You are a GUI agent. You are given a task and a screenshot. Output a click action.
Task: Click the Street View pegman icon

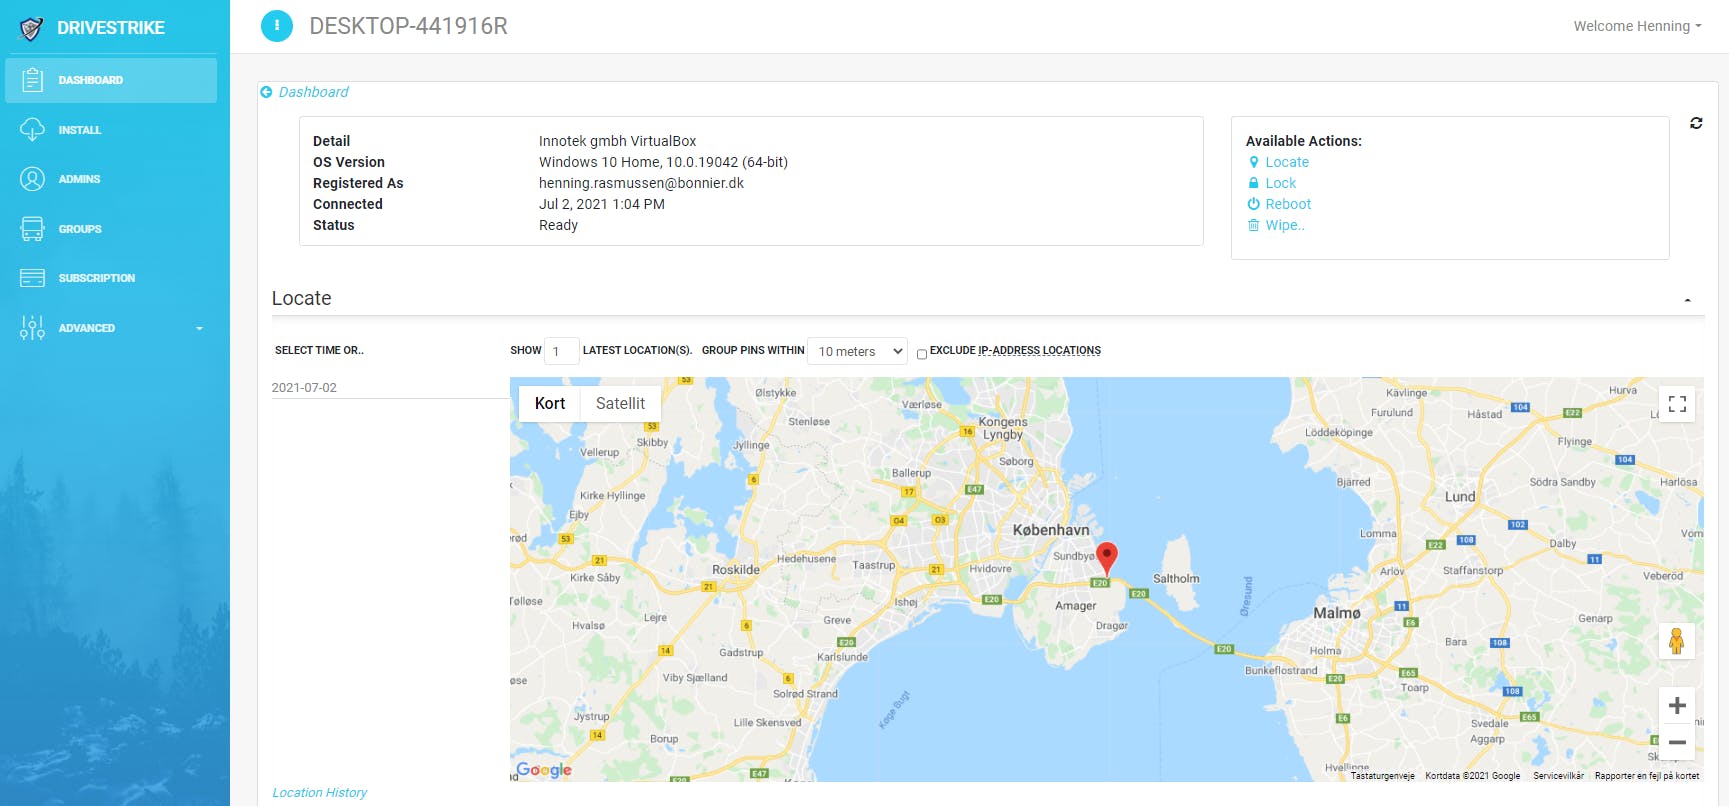(1677, 640)
